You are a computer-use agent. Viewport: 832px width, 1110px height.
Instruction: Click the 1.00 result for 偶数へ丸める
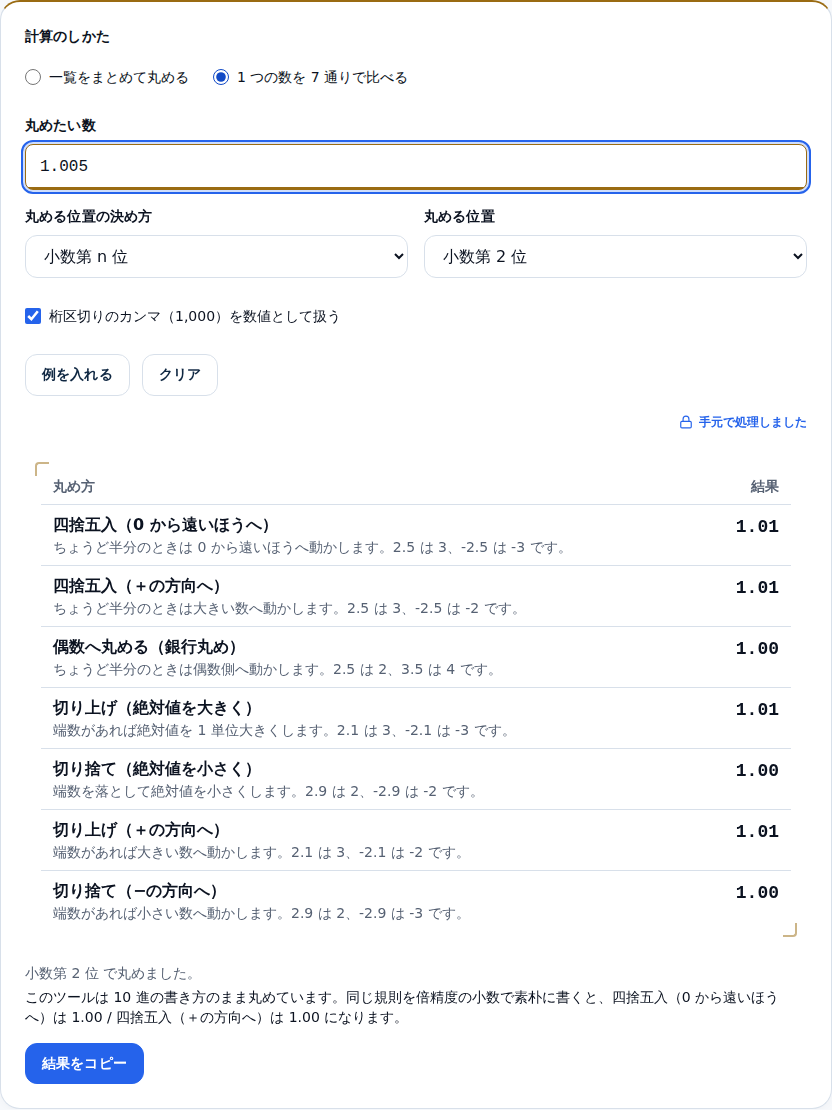coord(757,648)
